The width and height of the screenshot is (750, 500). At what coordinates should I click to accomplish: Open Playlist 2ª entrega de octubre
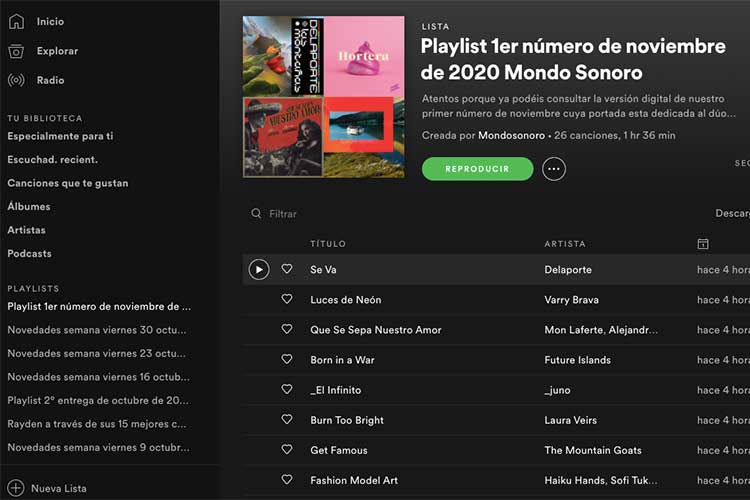click(98, 400)
